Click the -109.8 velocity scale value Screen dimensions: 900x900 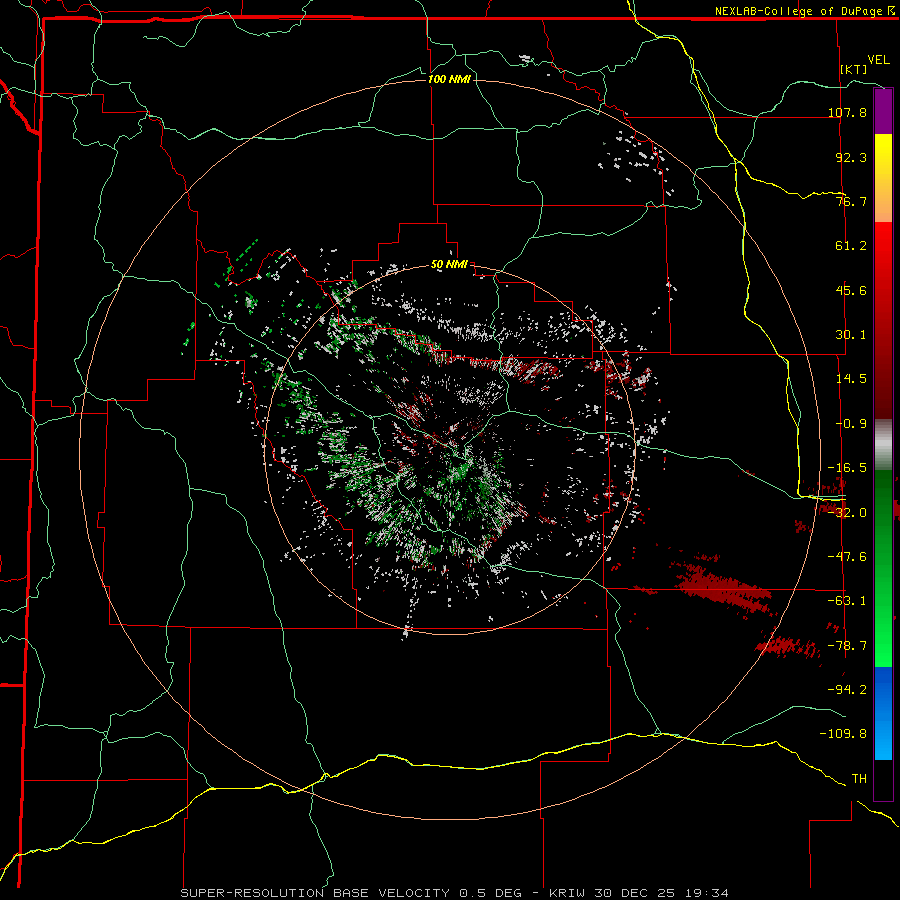click(x=843, y=734)
